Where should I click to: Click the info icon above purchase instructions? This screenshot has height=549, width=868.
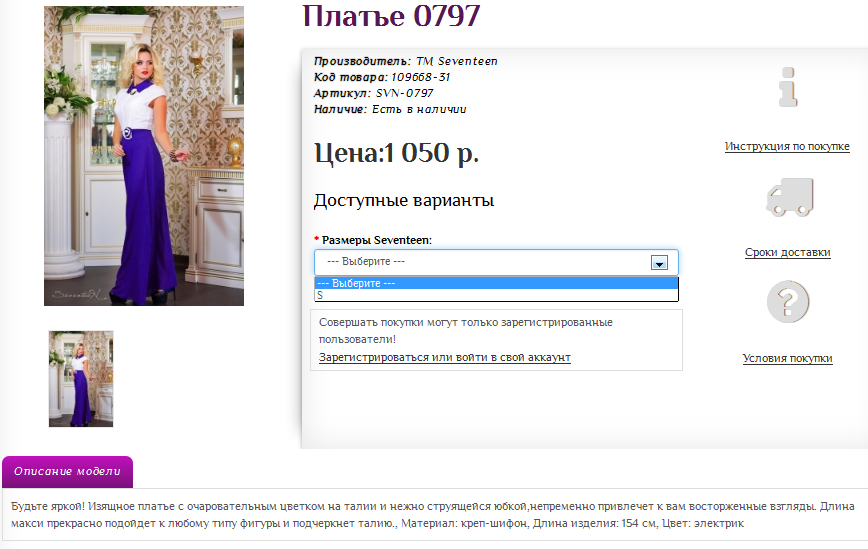[x=788, y=87]
